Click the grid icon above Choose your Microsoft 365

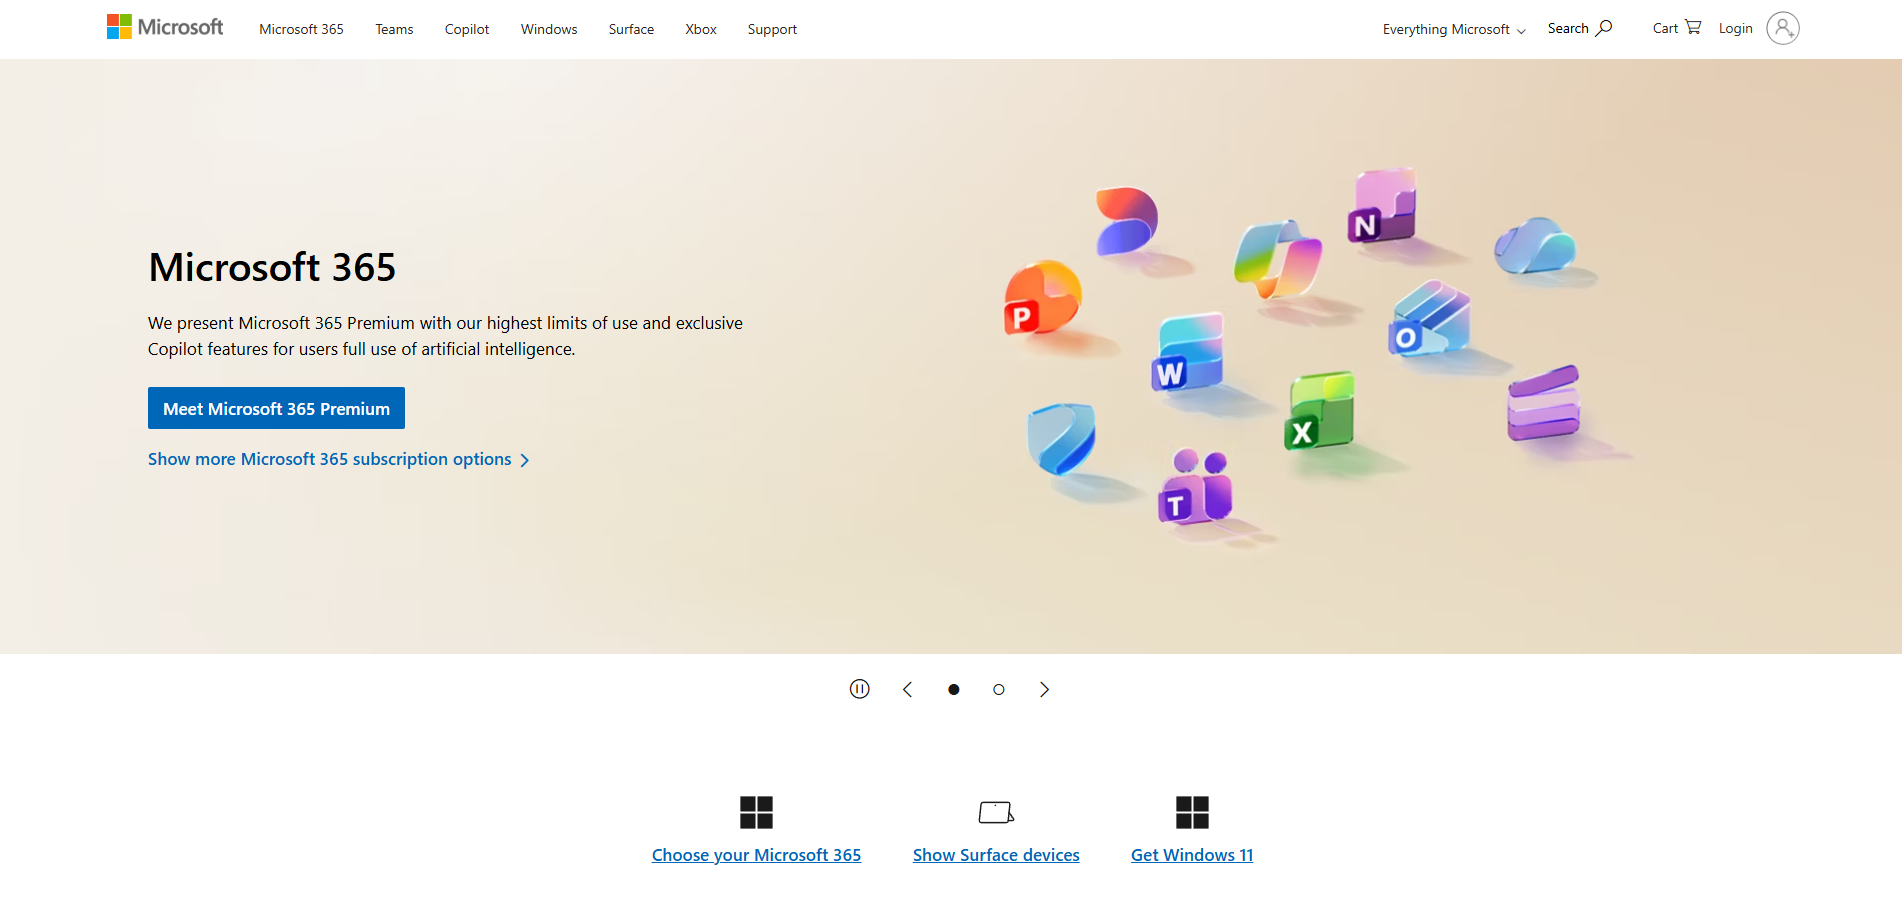757,812
